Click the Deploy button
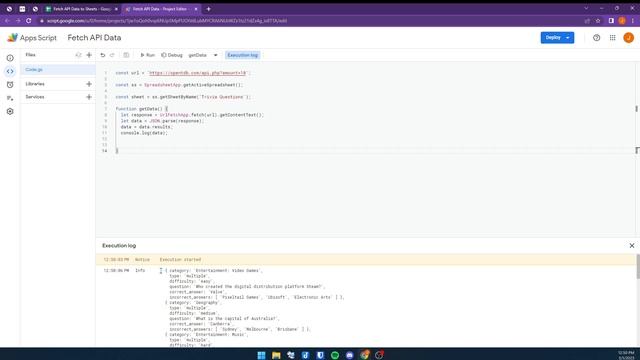 pyautogui.click(x=553, y=38)
